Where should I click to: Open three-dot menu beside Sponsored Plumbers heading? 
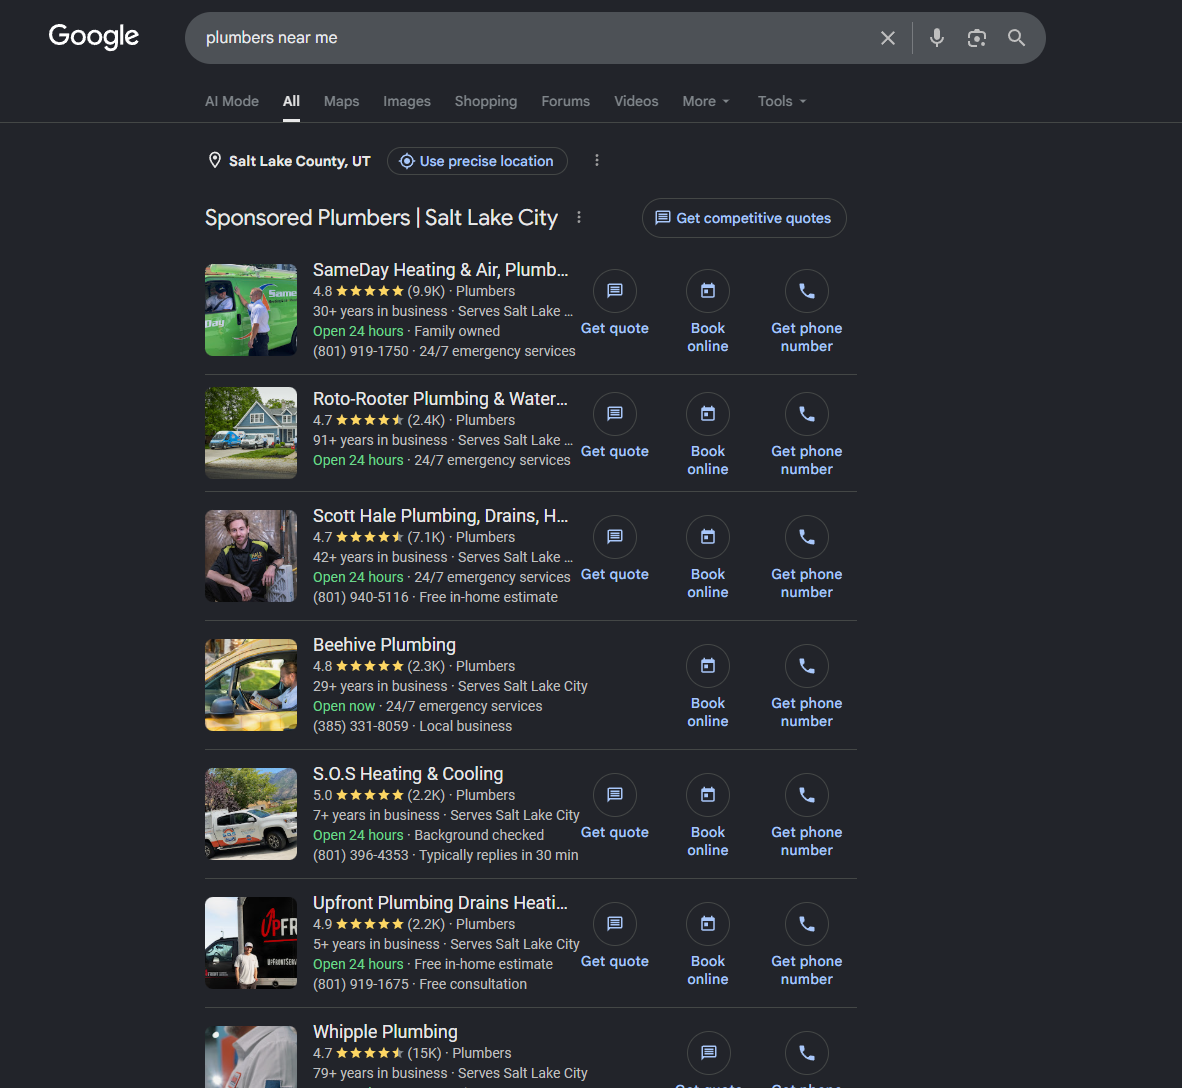click(x=579, y=217)
